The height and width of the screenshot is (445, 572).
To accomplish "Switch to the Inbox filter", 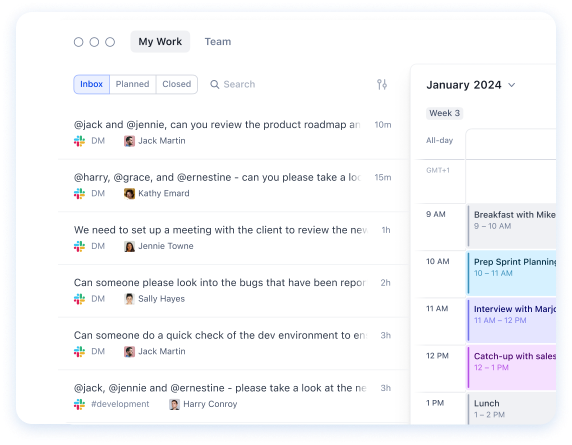I will tap(92, 84).
